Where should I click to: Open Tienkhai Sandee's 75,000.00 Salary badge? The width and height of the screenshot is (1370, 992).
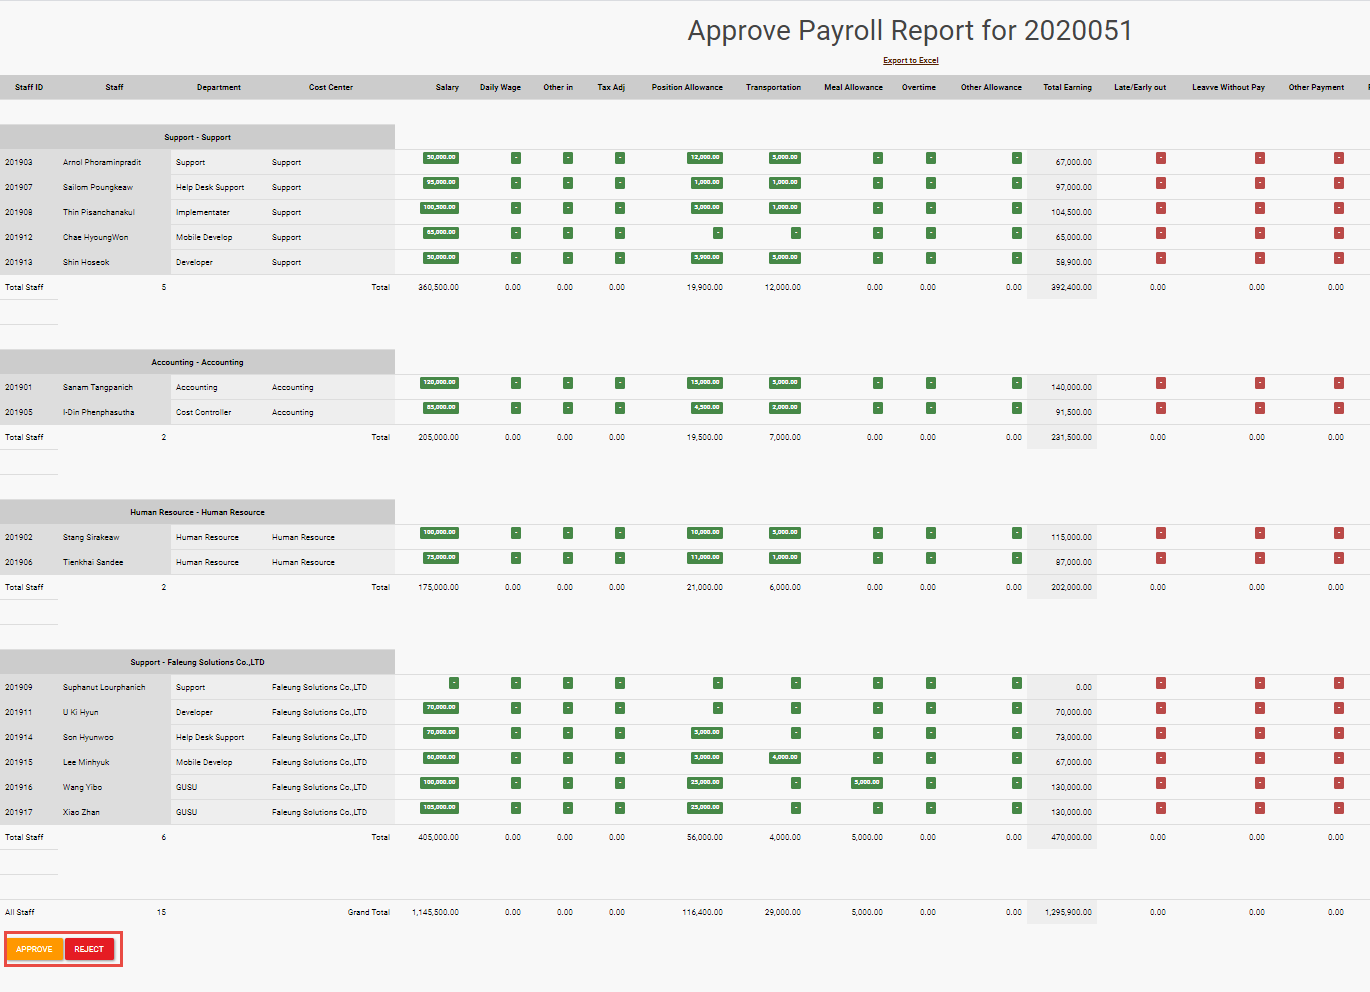pos(439,557)
